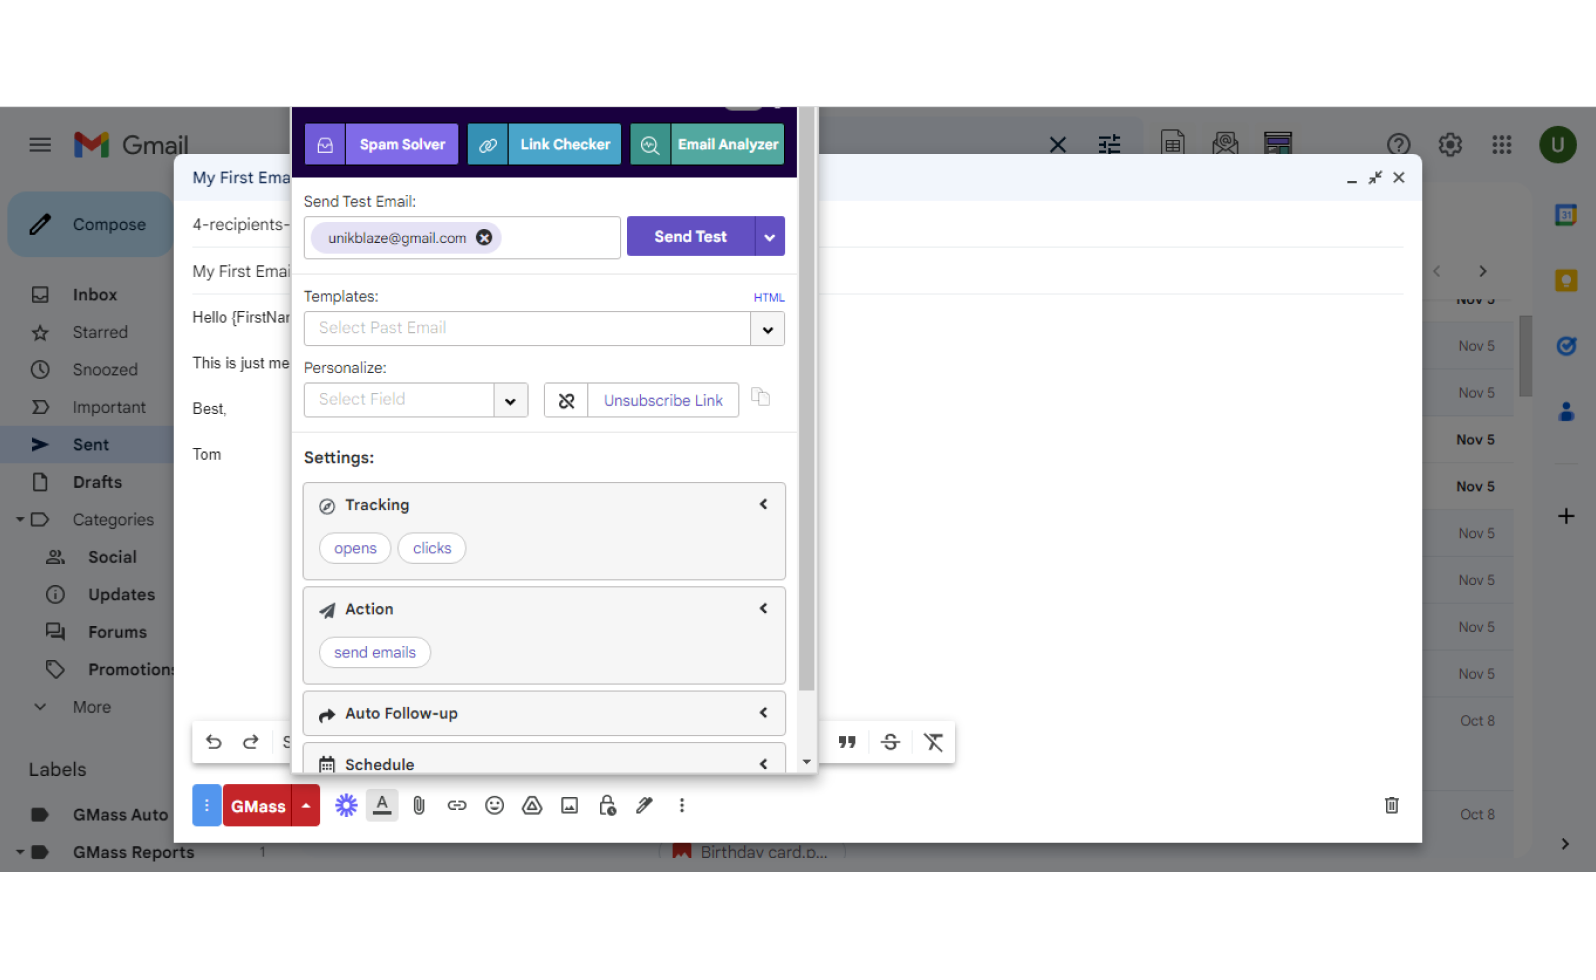
Task: Toggle opens tracking option
Action: pos(355,548)
